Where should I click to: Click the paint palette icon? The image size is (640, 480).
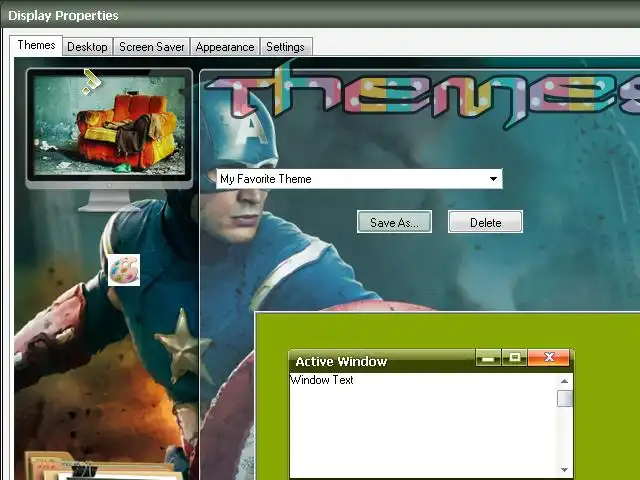[x=124, y=270]
